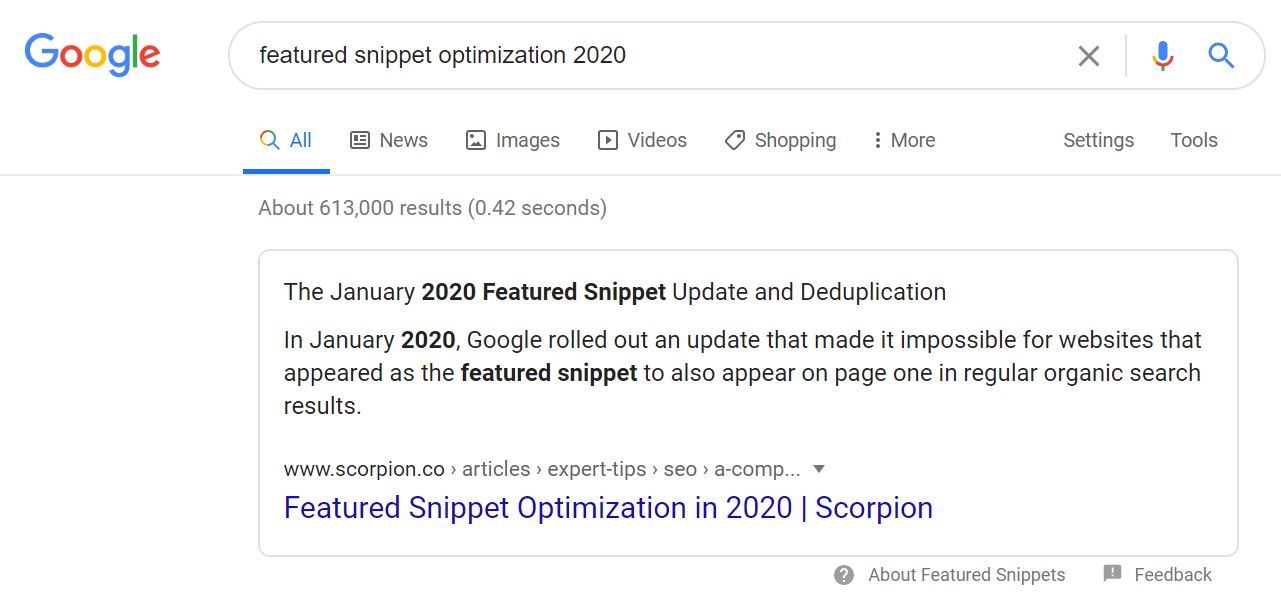Screen dimensions: 1281x604
Task: Clear the search box with X
Action: [1089, 56]
